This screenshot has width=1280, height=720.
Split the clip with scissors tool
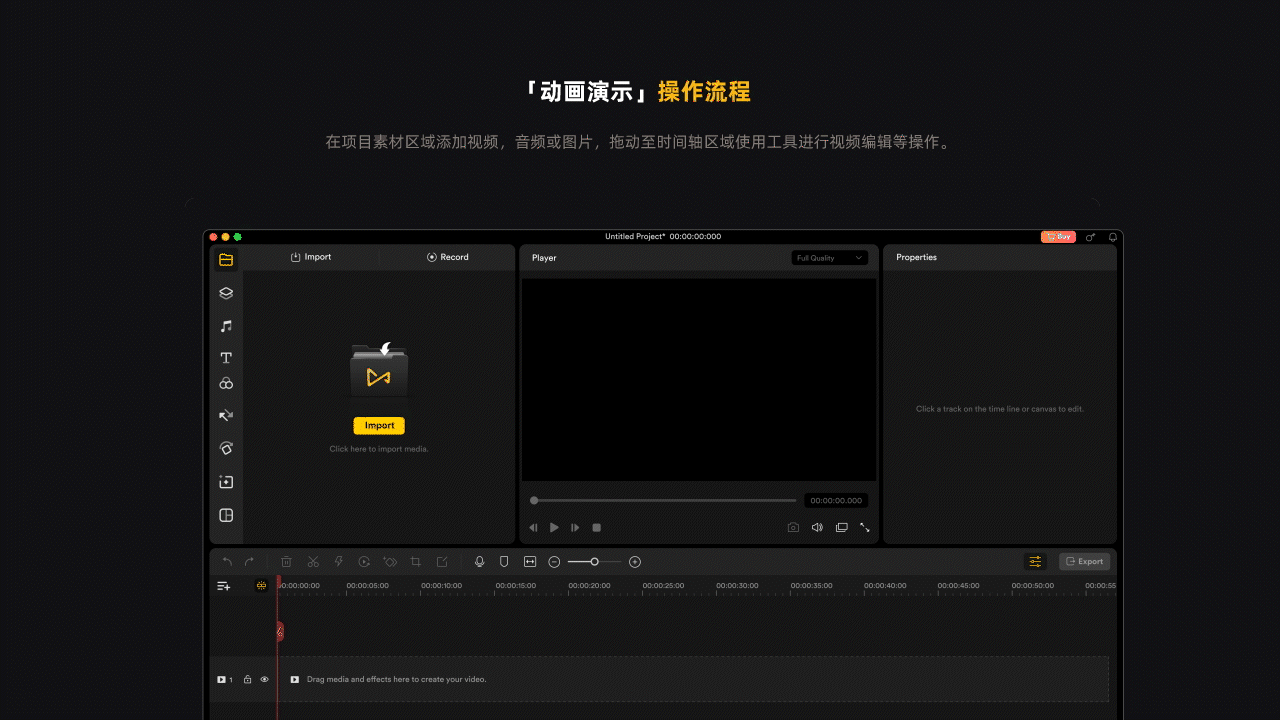[x=313, y=562]
